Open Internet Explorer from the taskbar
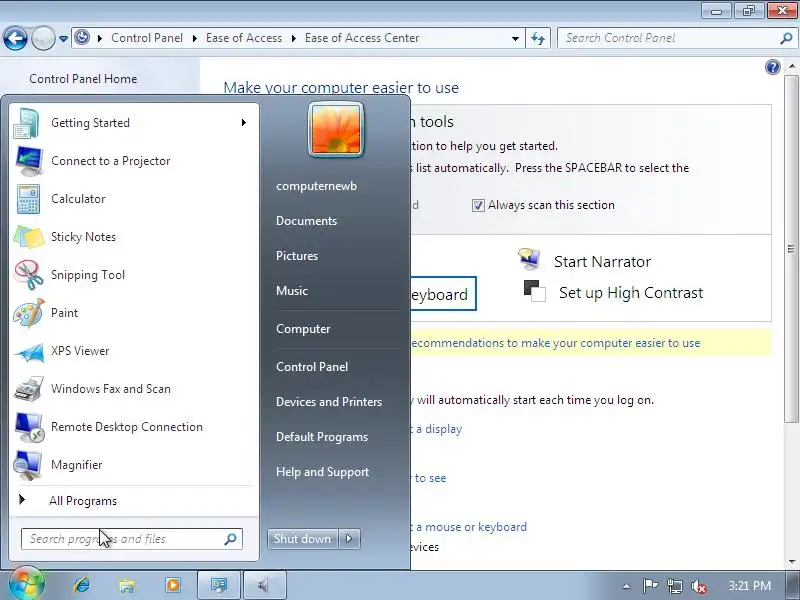 (82, 585)
